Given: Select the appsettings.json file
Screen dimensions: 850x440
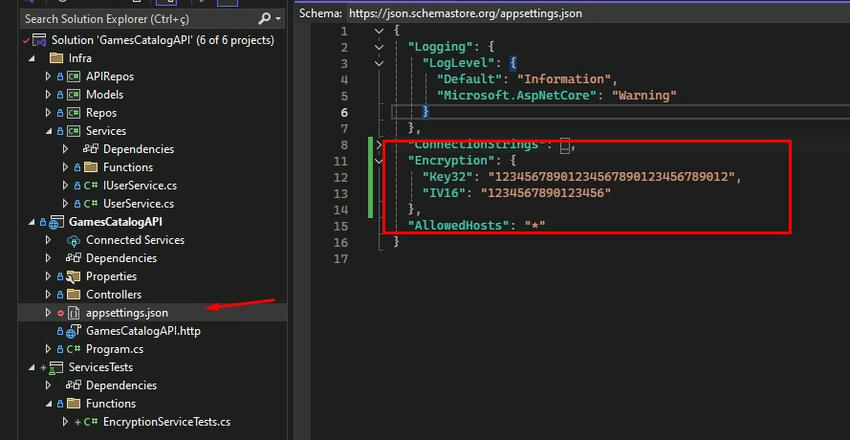Looking at the screenshot, I should click(127, 313).
